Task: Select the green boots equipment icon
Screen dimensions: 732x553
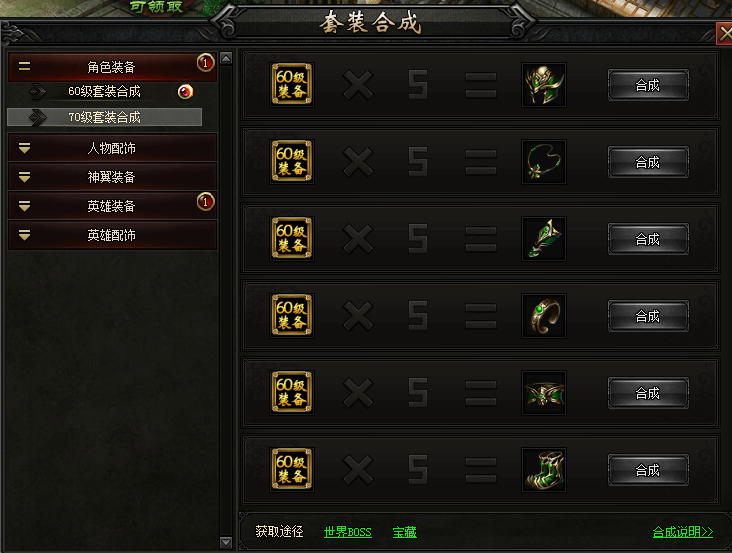Action: (544, 470)
